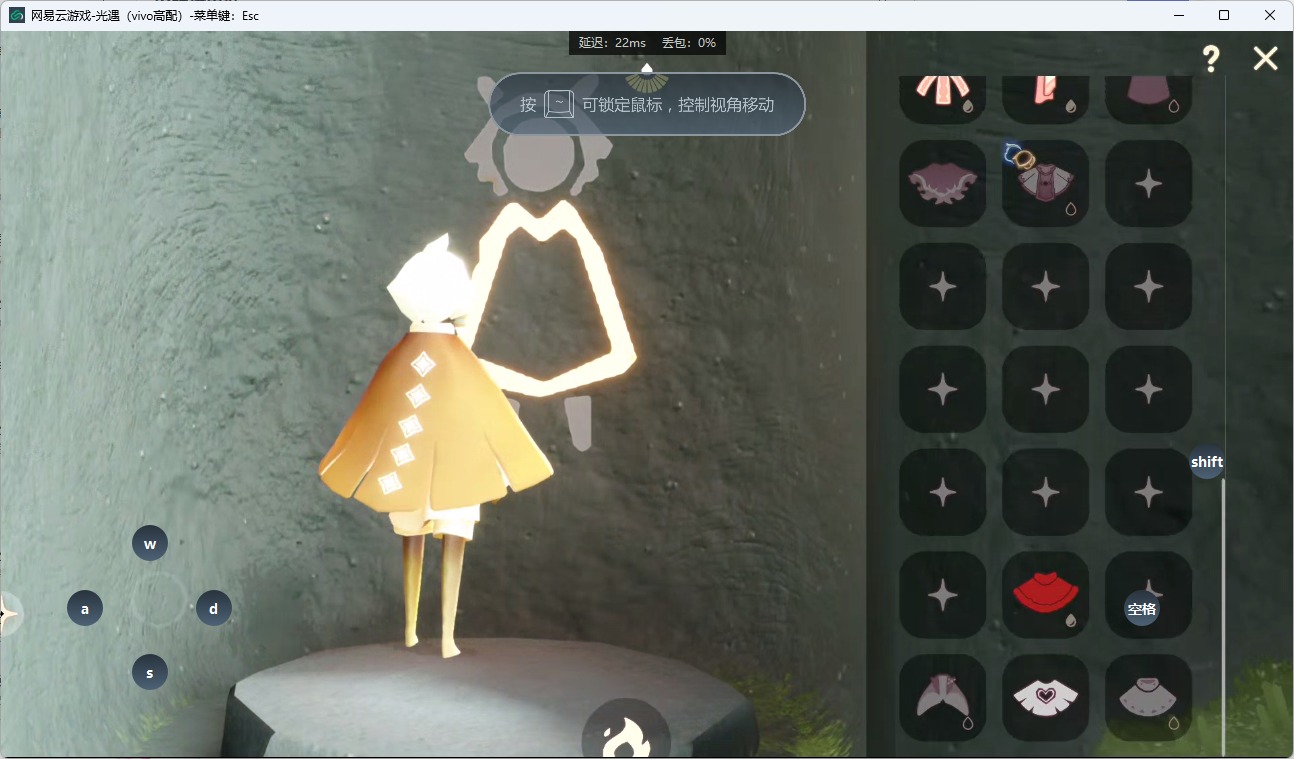Image resolution: width=1294 pixels, height=759 pixels.
Task: Choose the plain mauve cape in the top row
Action: click(x=1149, y=99)
